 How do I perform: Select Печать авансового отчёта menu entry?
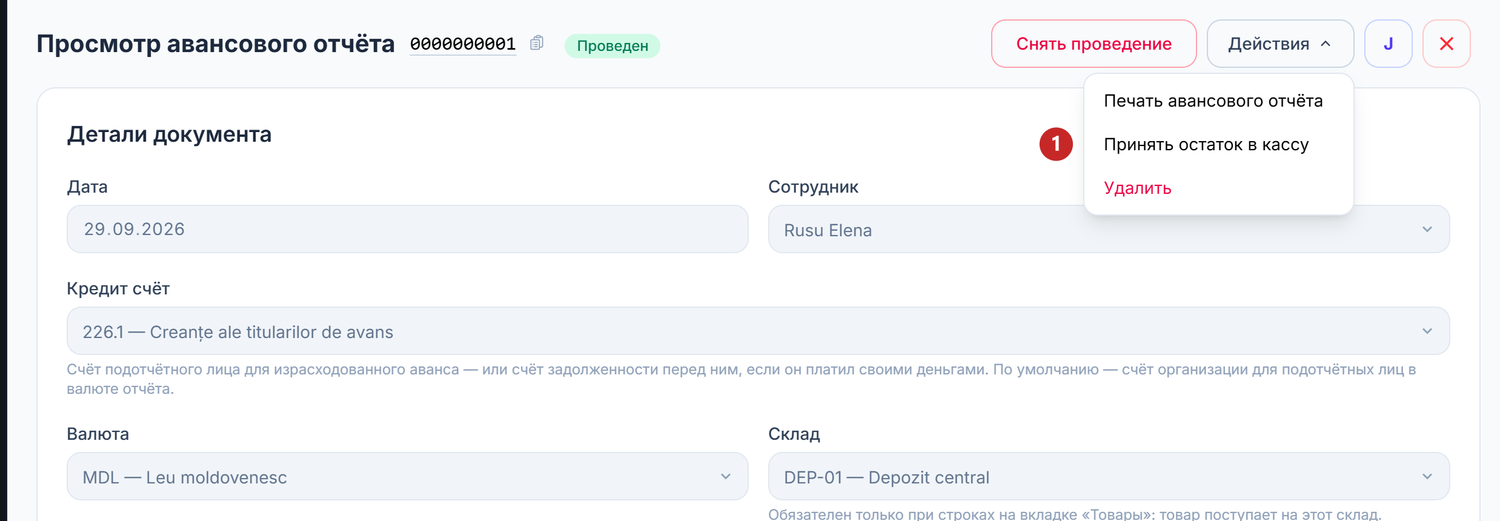(1213, 101)
